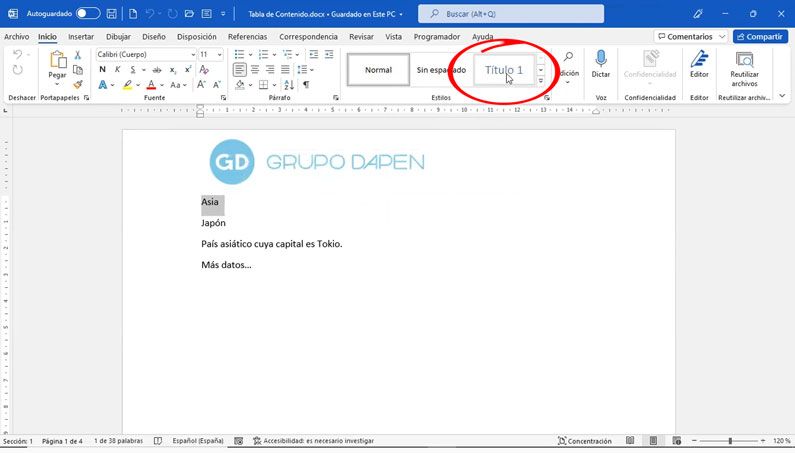This screenshot has width=795, height=453.
Task: Cut selection with the scissors icon
Action: [x=78, y=55]
